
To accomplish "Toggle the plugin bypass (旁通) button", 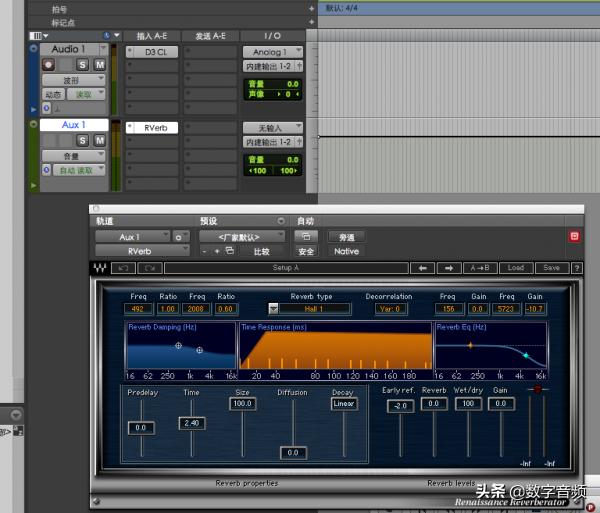I will [x=347, y=237].
